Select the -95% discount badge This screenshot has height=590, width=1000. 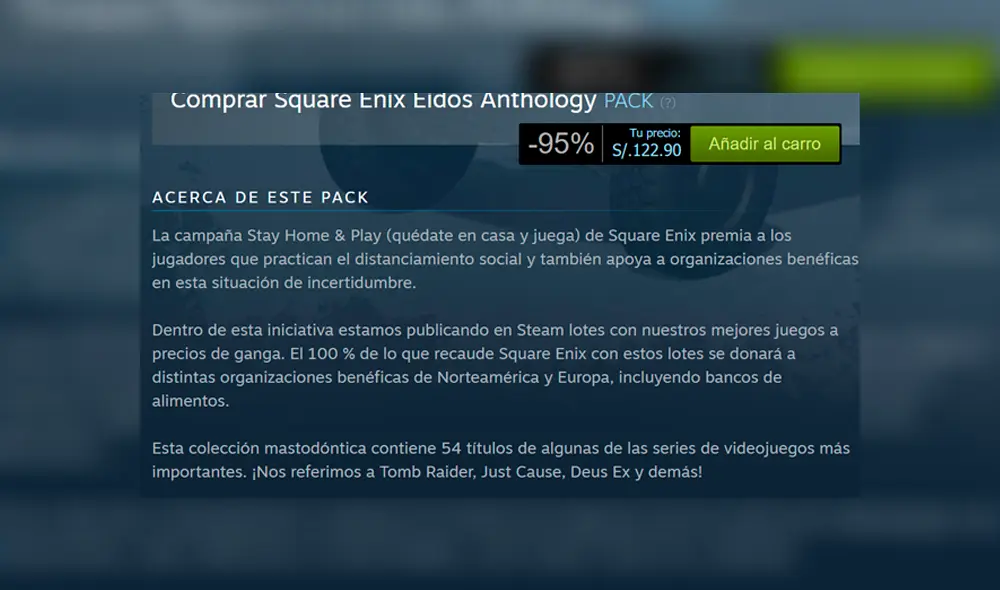561,144
